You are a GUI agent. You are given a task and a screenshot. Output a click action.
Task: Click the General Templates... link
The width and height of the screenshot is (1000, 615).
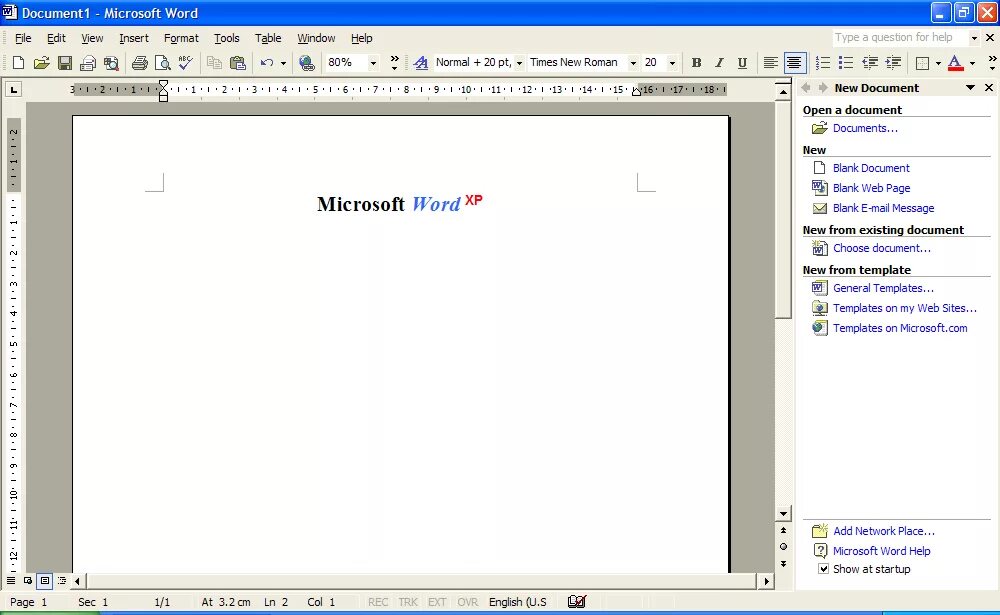(x=883, y=288)
